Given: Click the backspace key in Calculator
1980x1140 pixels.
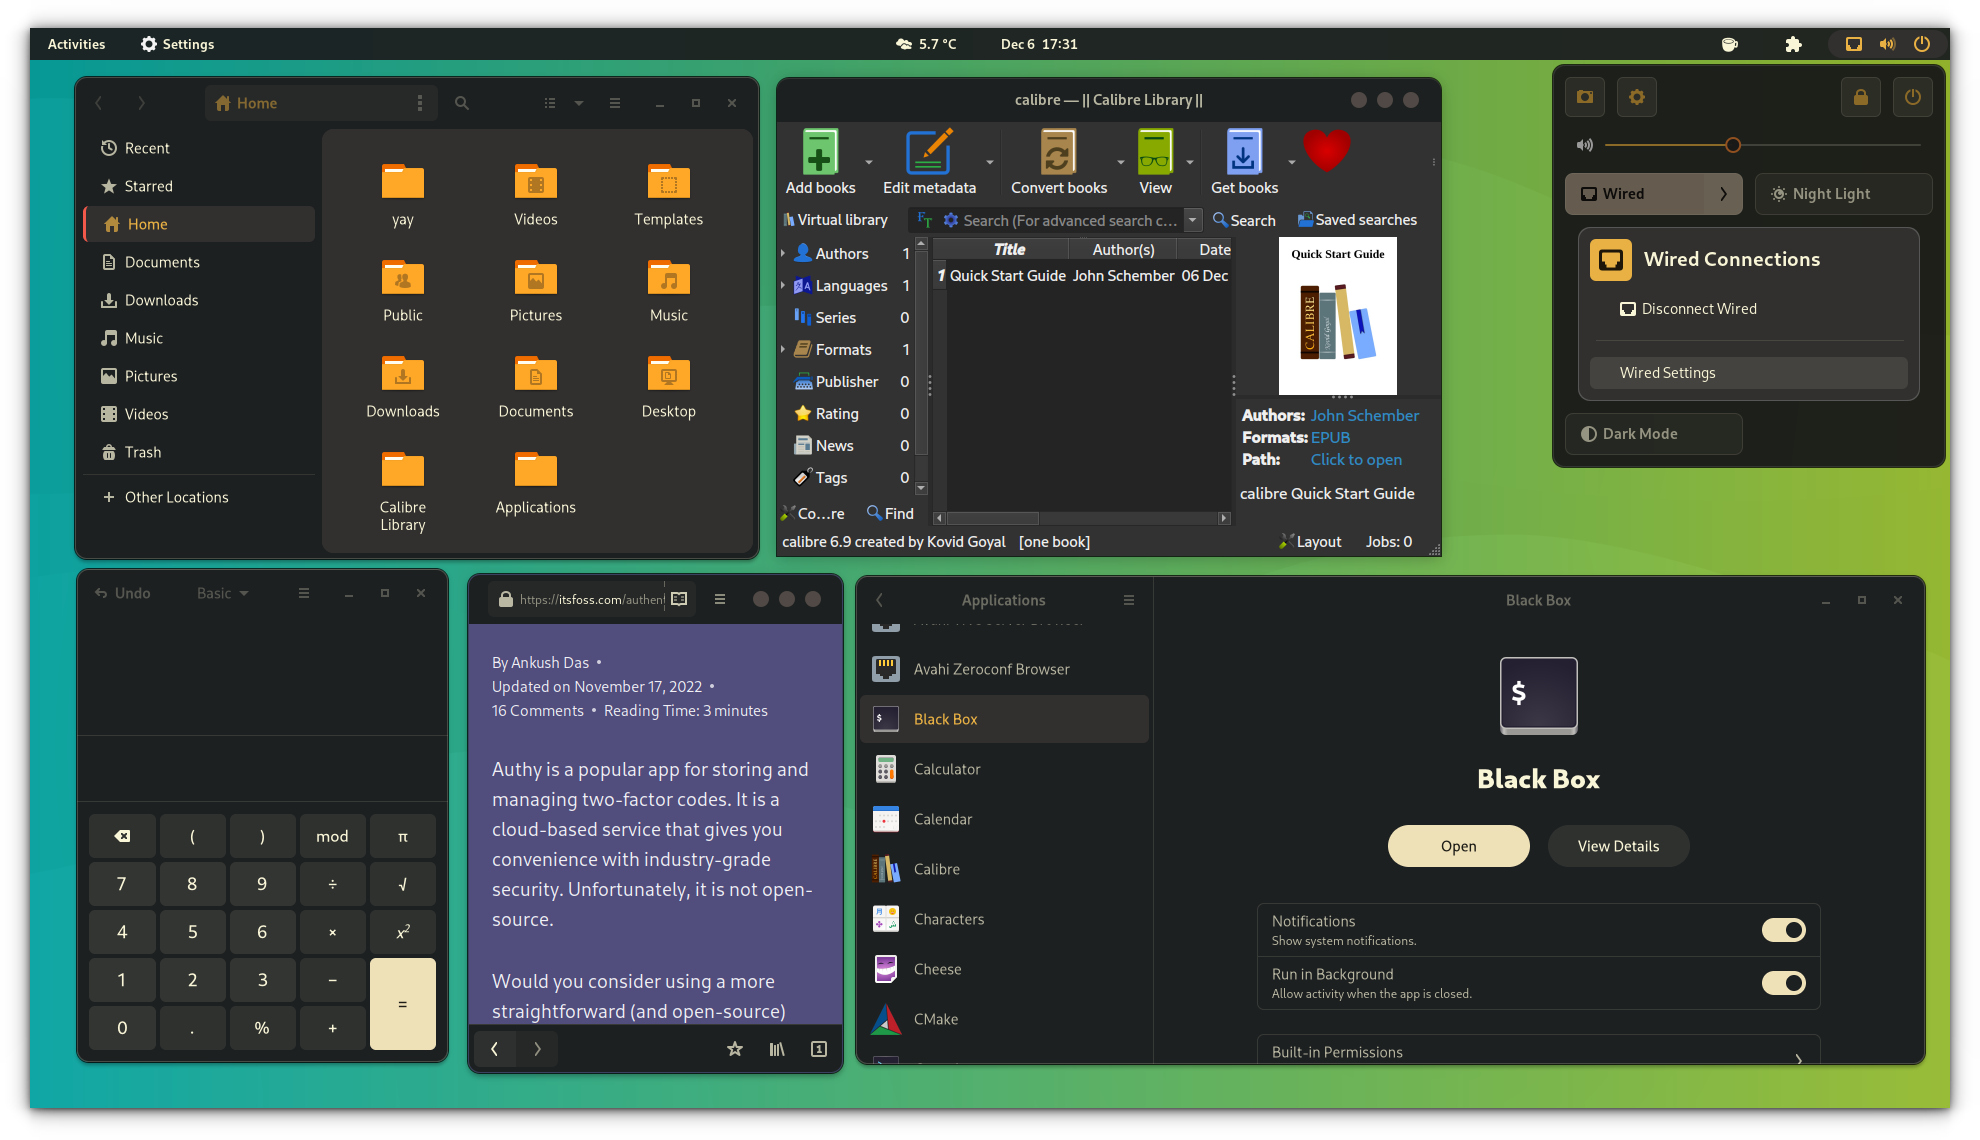Looking at the screenshot, I should (x=122, y=836).
